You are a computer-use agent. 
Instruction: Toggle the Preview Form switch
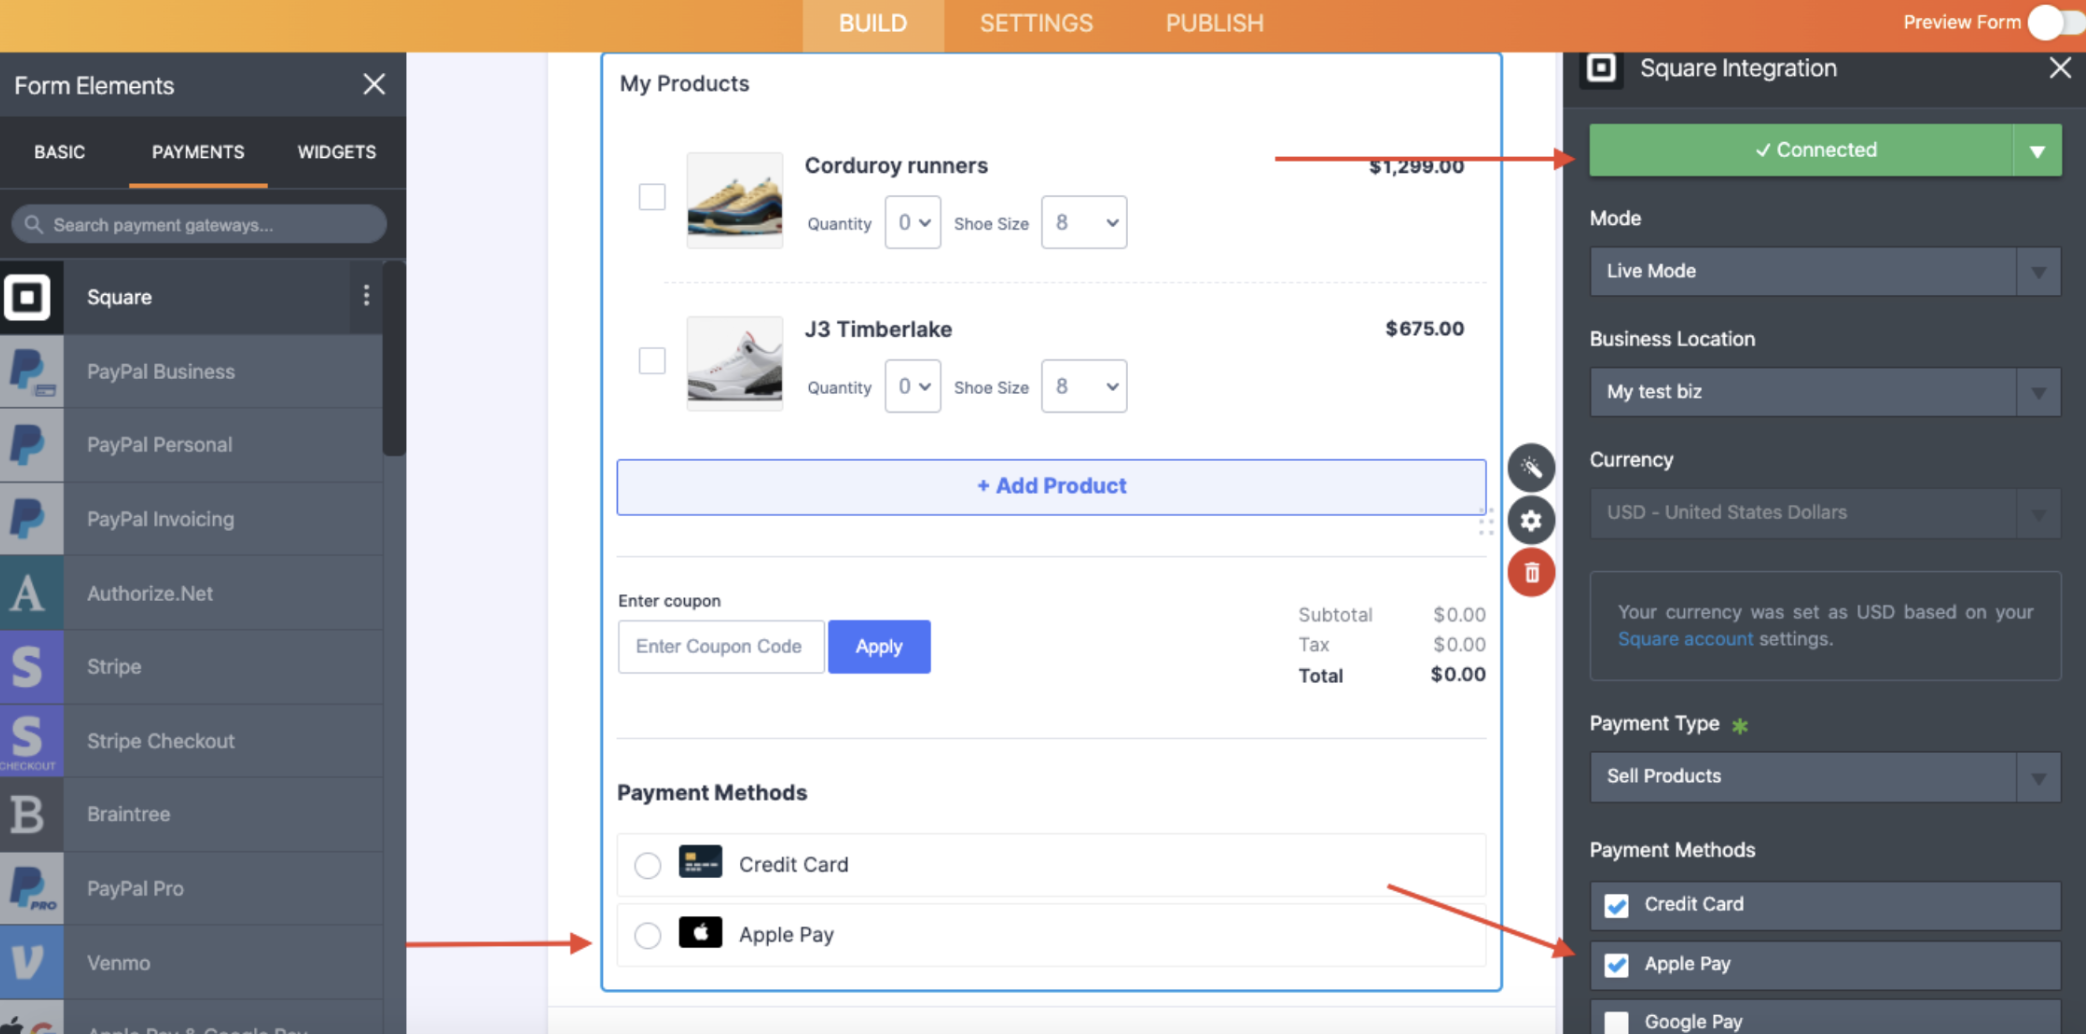[2053, 22]
